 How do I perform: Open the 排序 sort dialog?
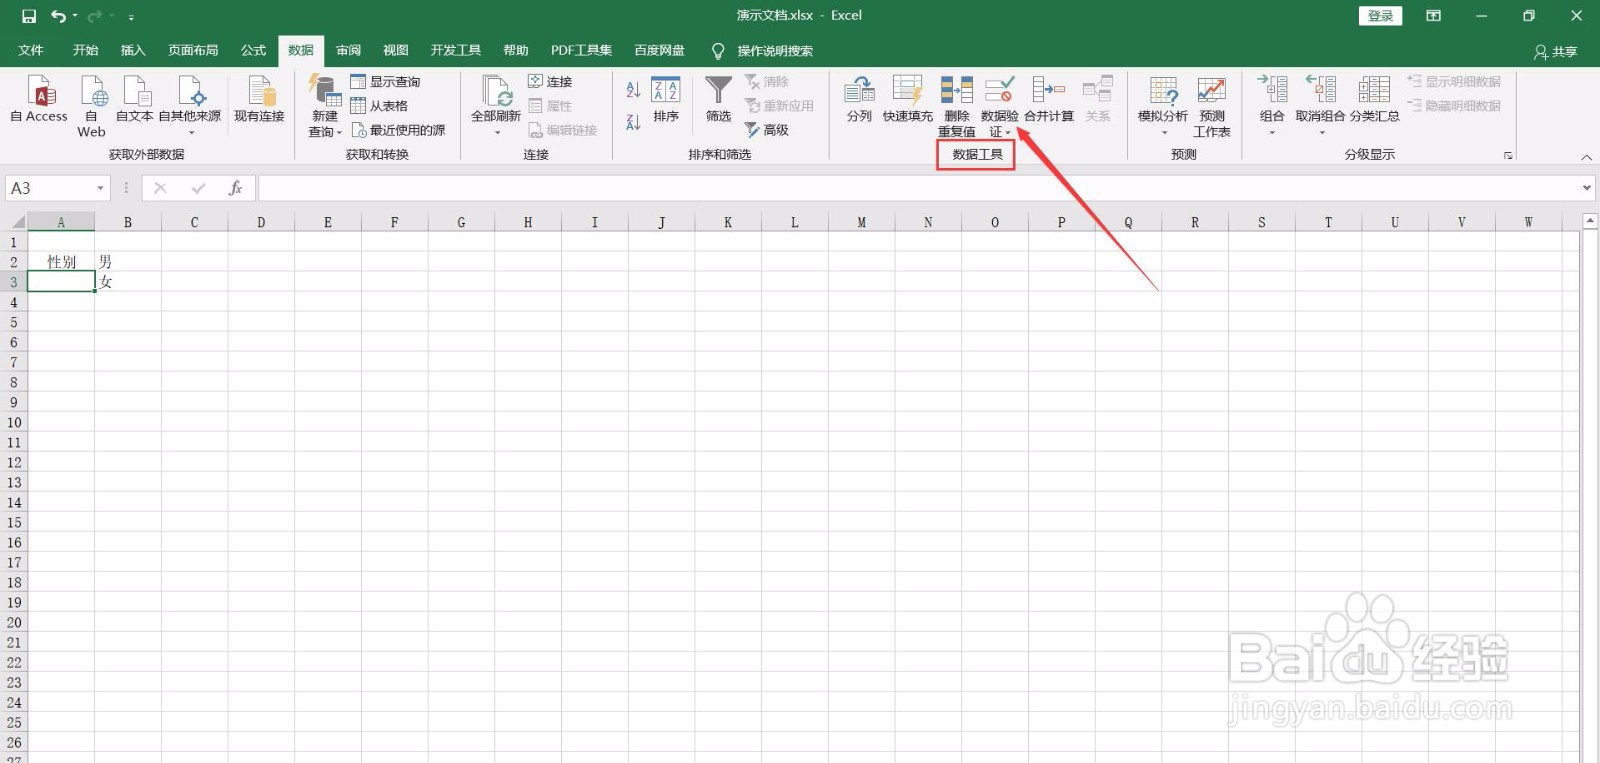click(x=666, y=100)
